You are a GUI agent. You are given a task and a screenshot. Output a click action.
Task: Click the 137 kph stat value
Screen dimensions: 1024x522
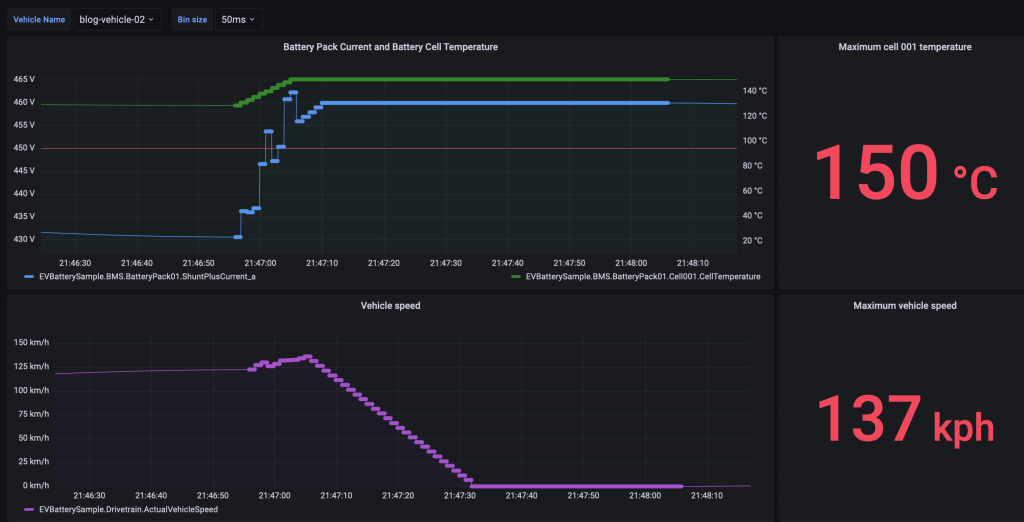(x=905, y=419)
